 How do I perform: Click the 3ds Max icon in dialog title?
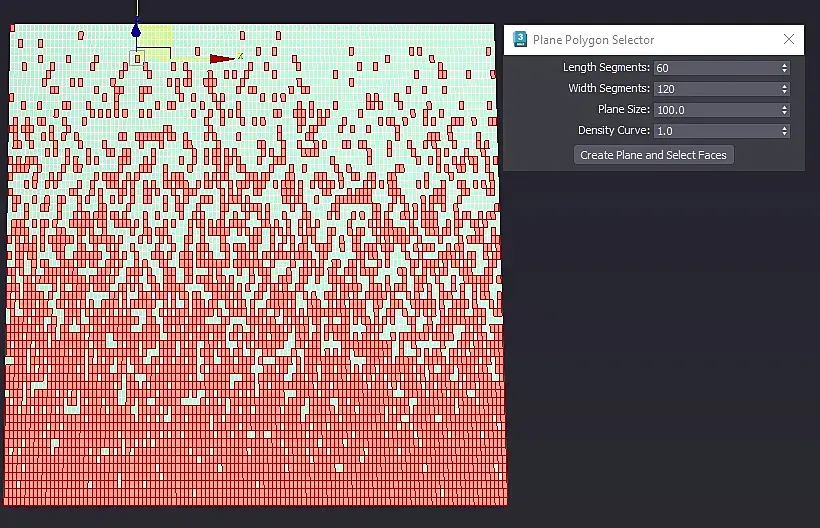[x=520, y=39]
